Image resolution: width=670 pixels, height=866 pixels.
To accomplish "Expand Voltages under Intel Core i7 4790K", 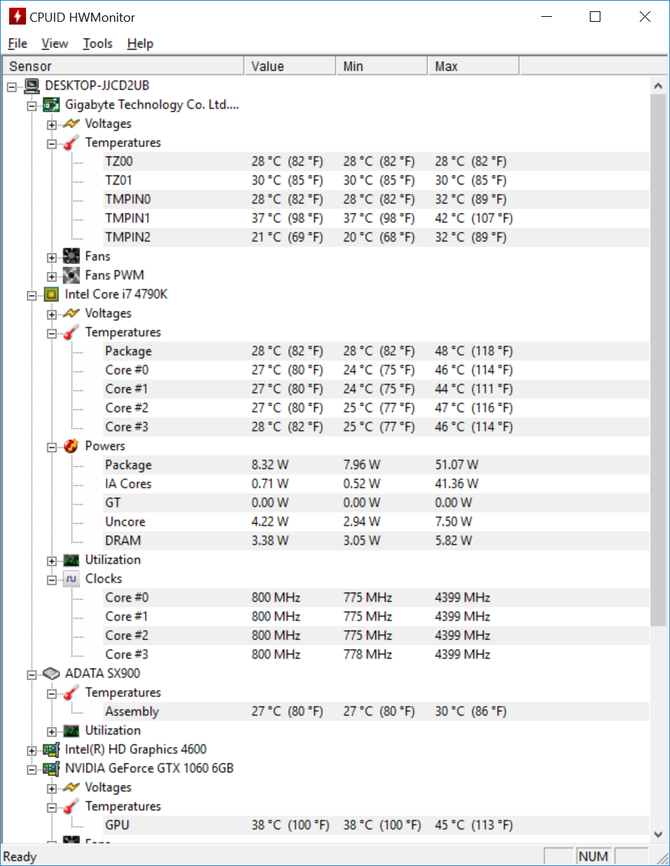I will 52,314.
